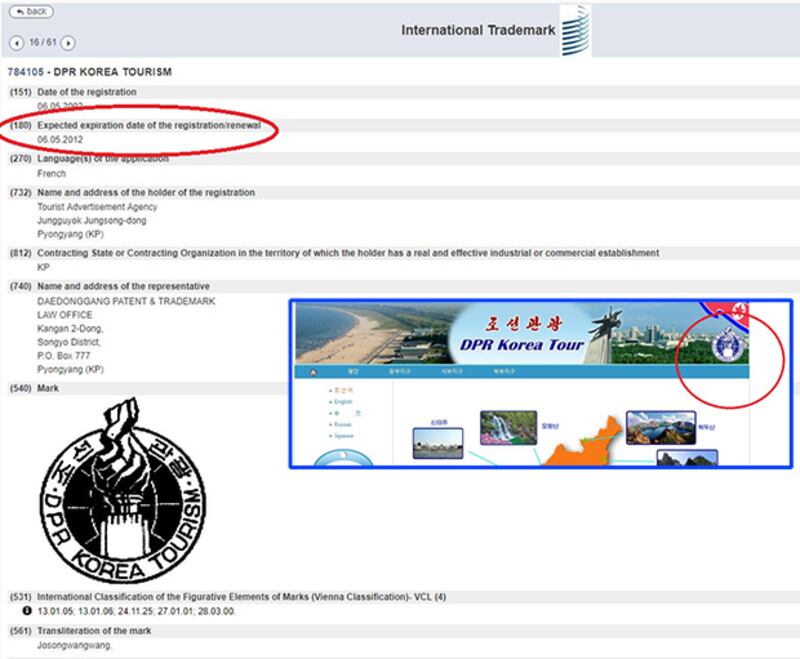
Task: Select the Kangan 2-Dong address line
Action: [70, 328]
